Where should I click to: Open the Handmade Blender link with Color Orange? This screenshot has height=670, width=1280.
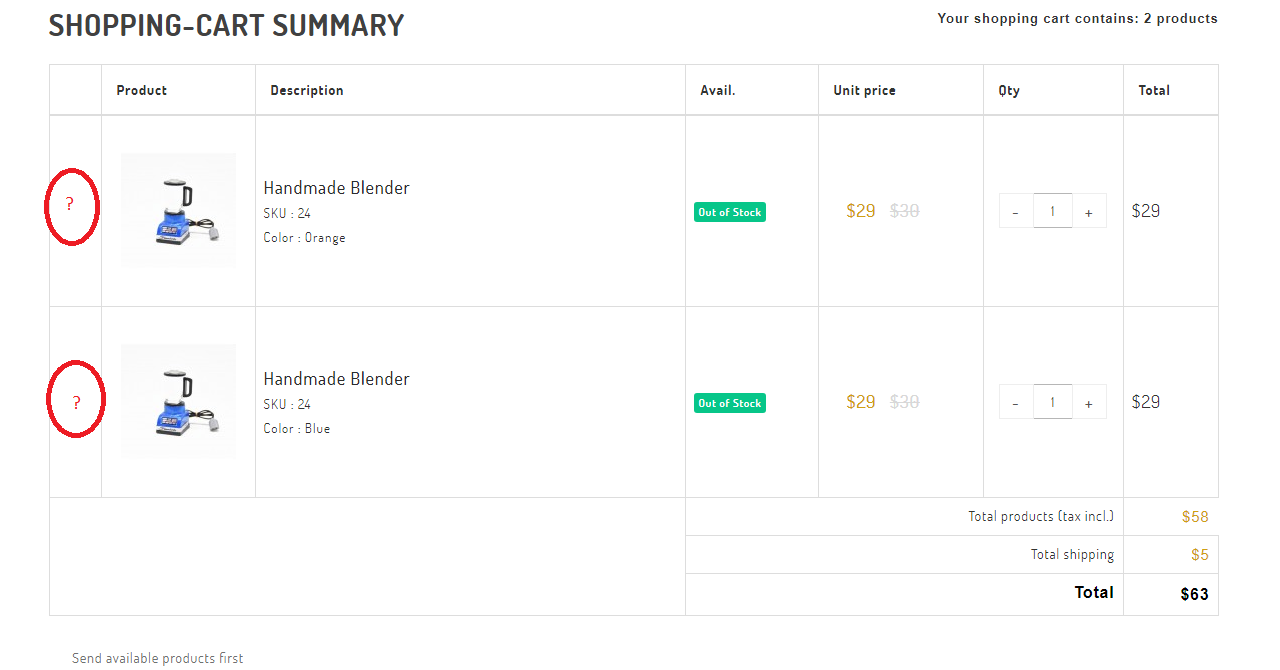(336, 188)
